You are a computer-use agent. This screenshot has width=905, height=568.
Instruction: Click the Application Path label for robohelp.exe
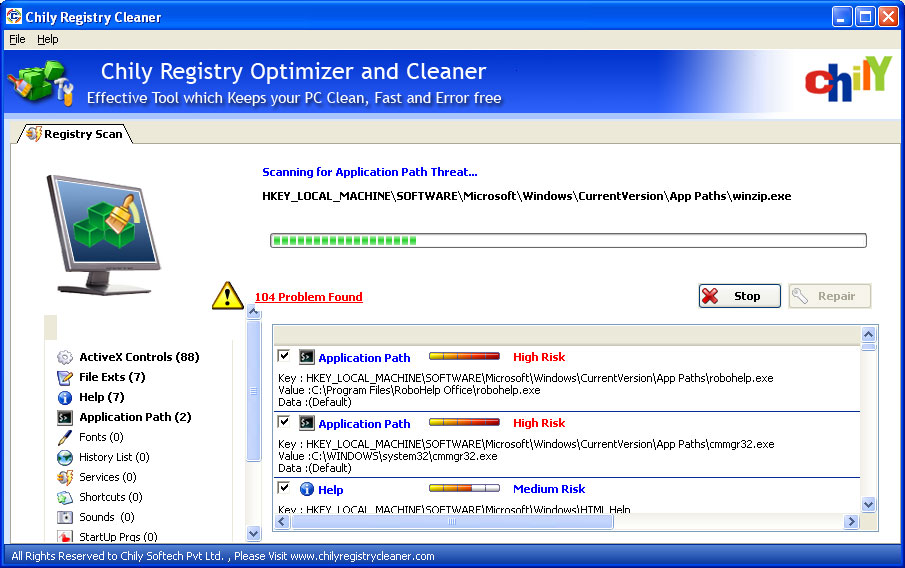364,358
